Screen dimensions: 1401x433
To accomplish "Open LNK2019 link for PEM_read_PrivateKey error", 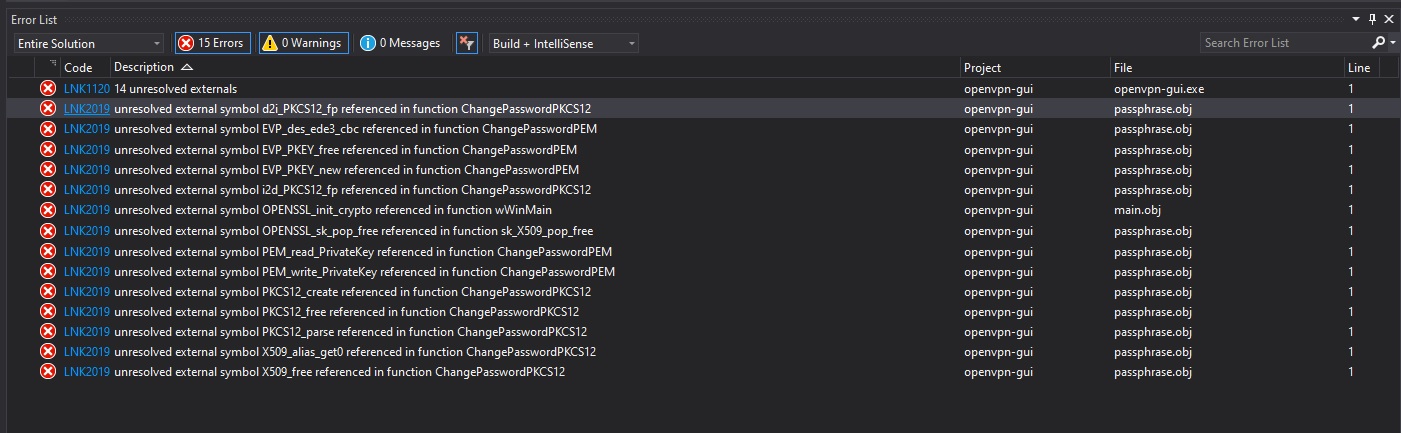I will click(x=87, y=251).
